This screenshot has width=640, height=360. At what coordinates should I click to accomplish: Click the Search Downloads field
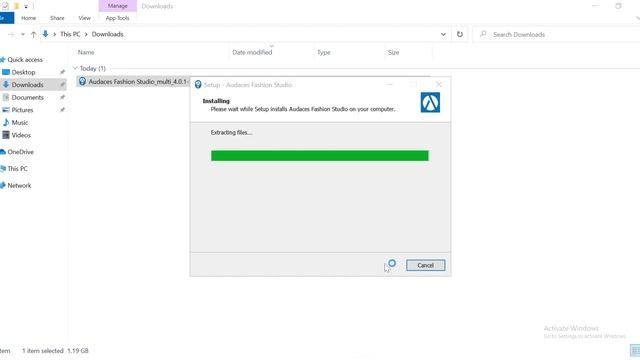557,34
